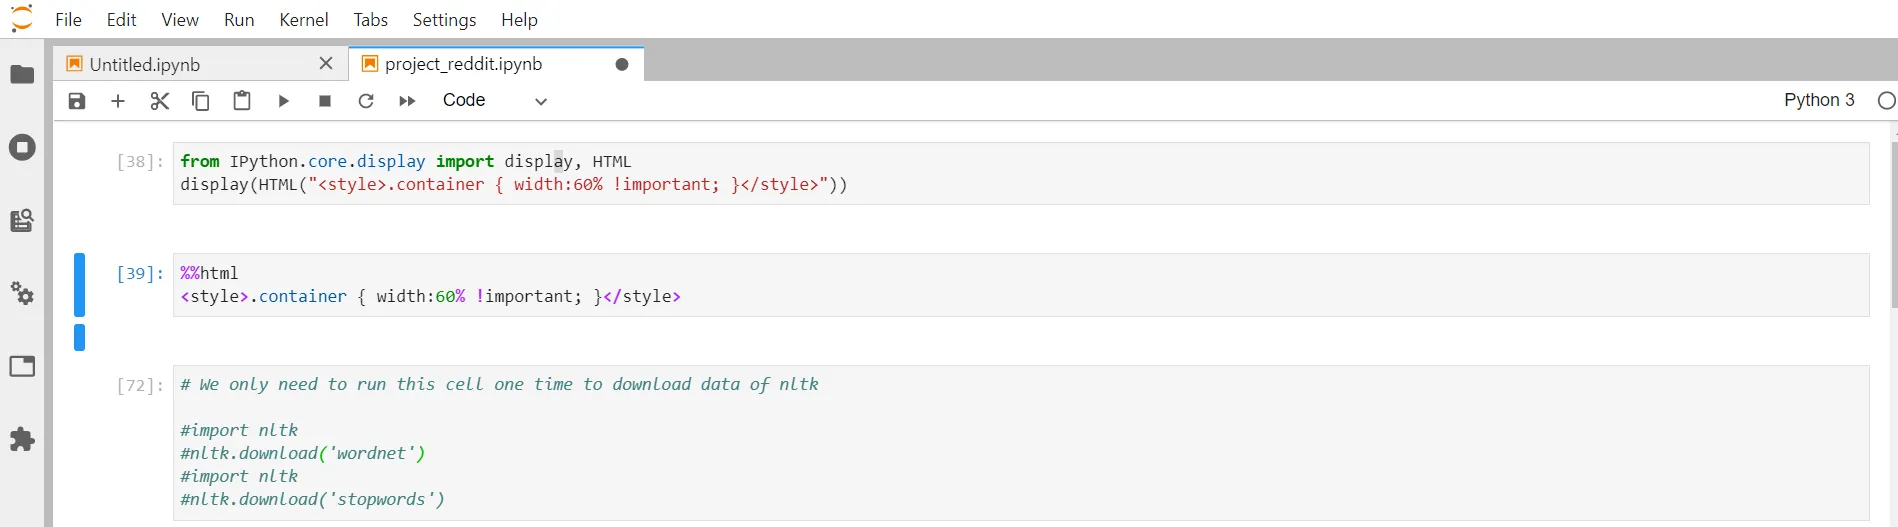Open the Kernel menu

(304, 20)
